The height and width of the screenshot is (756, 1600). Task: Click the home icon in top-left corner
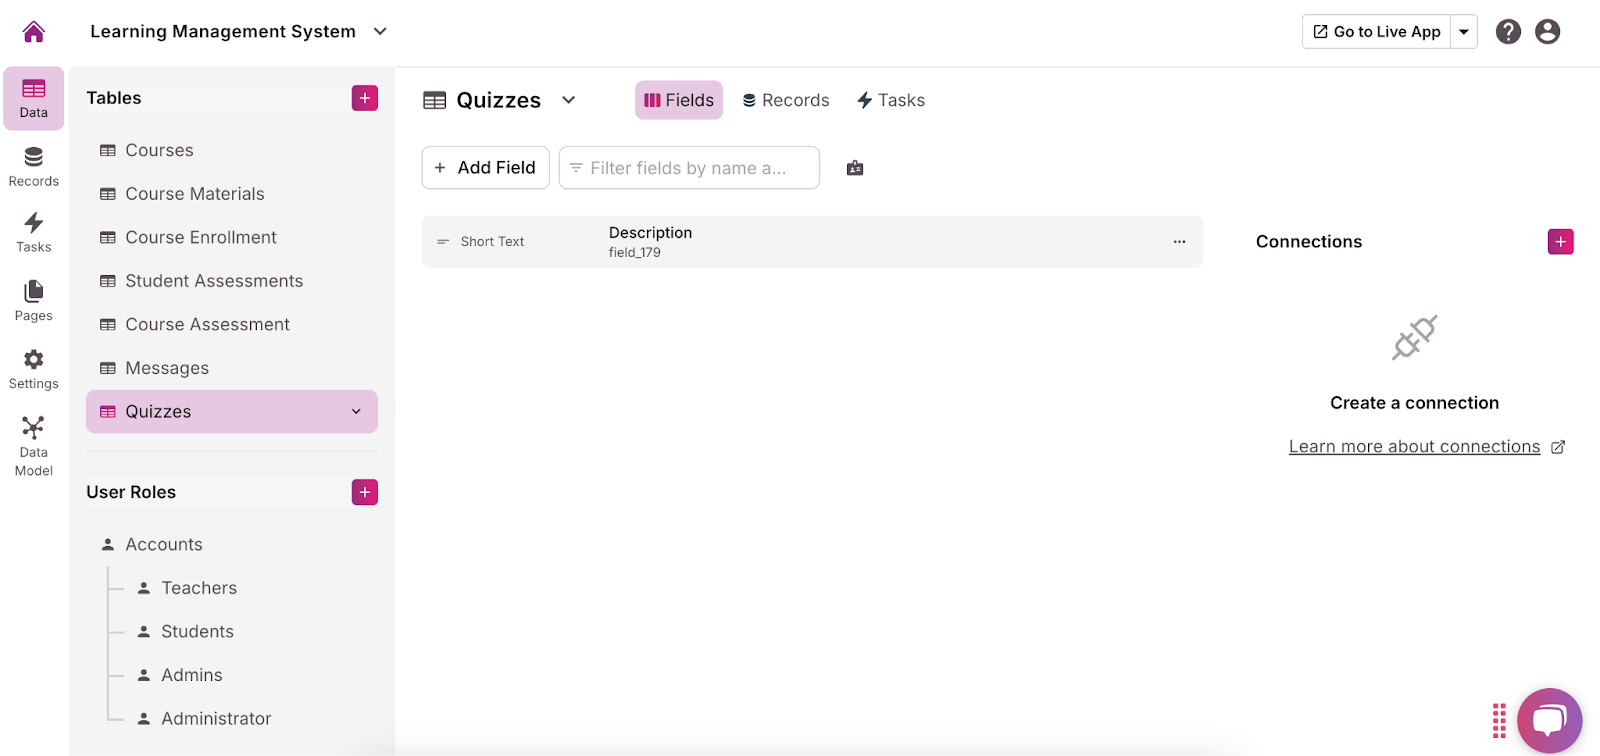34,32
